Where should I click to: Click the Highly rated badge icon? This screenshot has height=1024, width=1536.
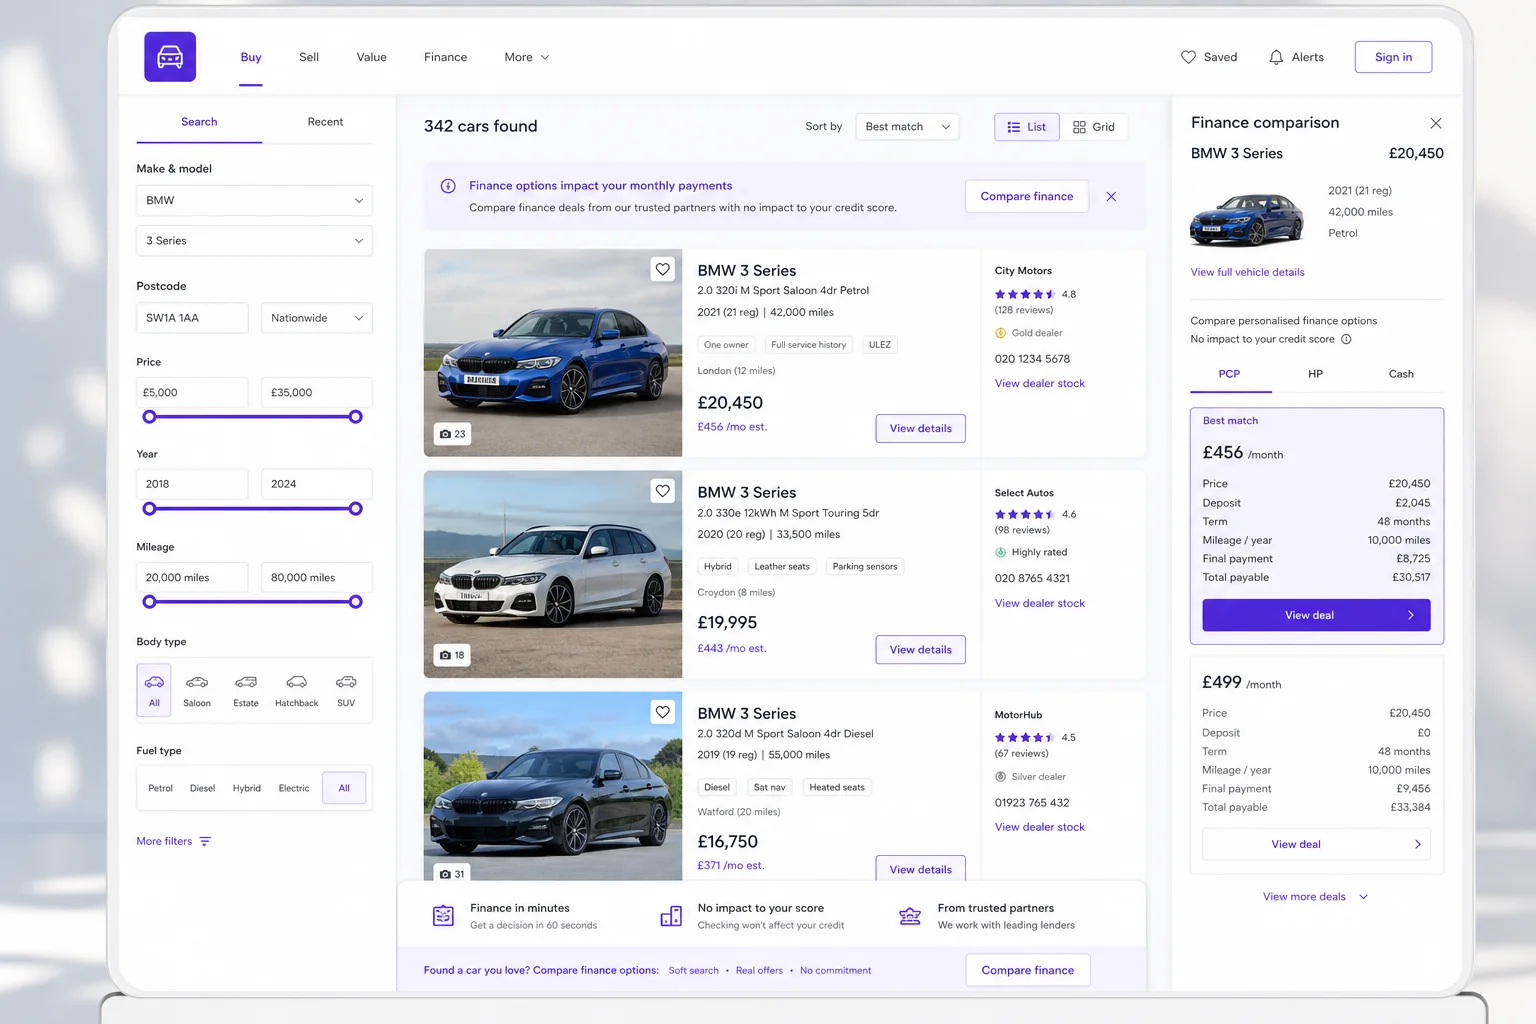pyautogui.click(x=1000, y=552)
